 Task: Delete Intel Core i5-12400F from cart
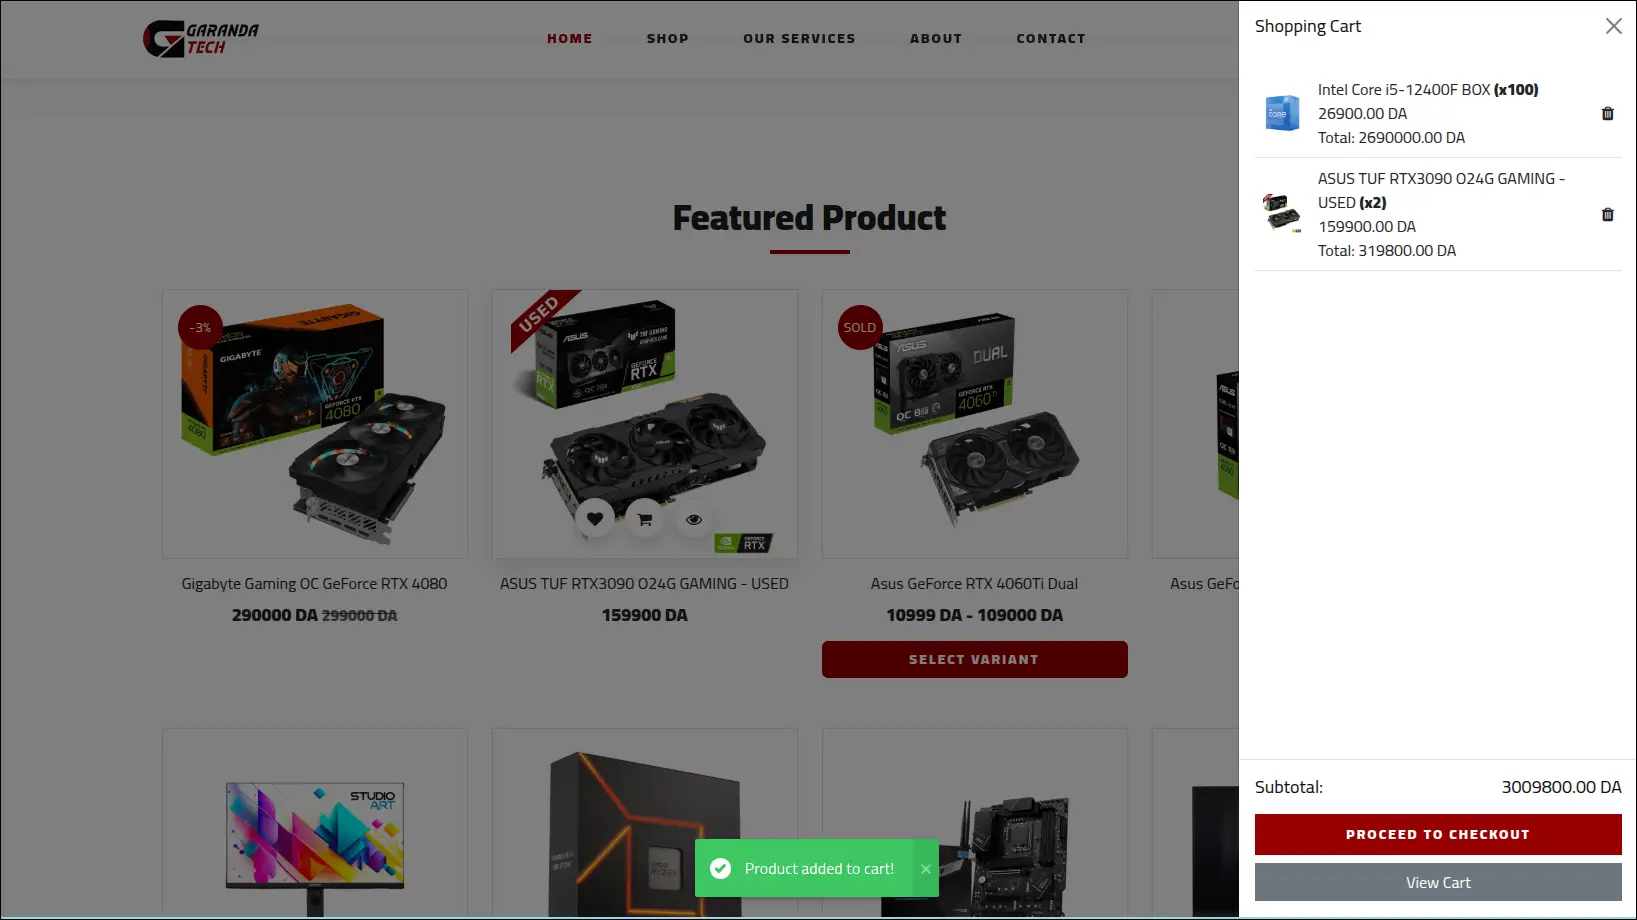(x=1607, y=114)
